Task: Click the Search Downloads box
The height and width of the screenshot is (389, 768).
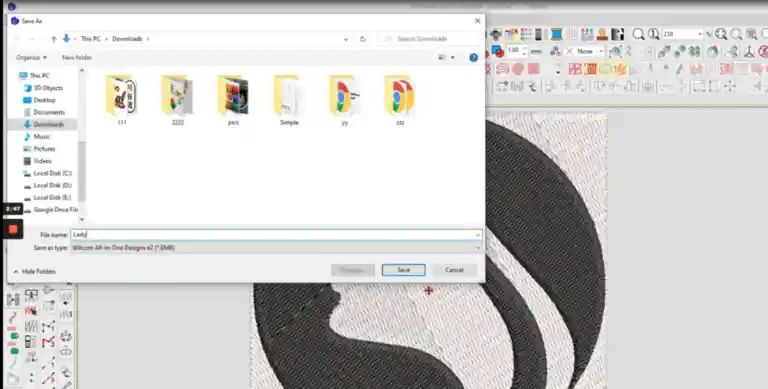Action: (429, 39)
